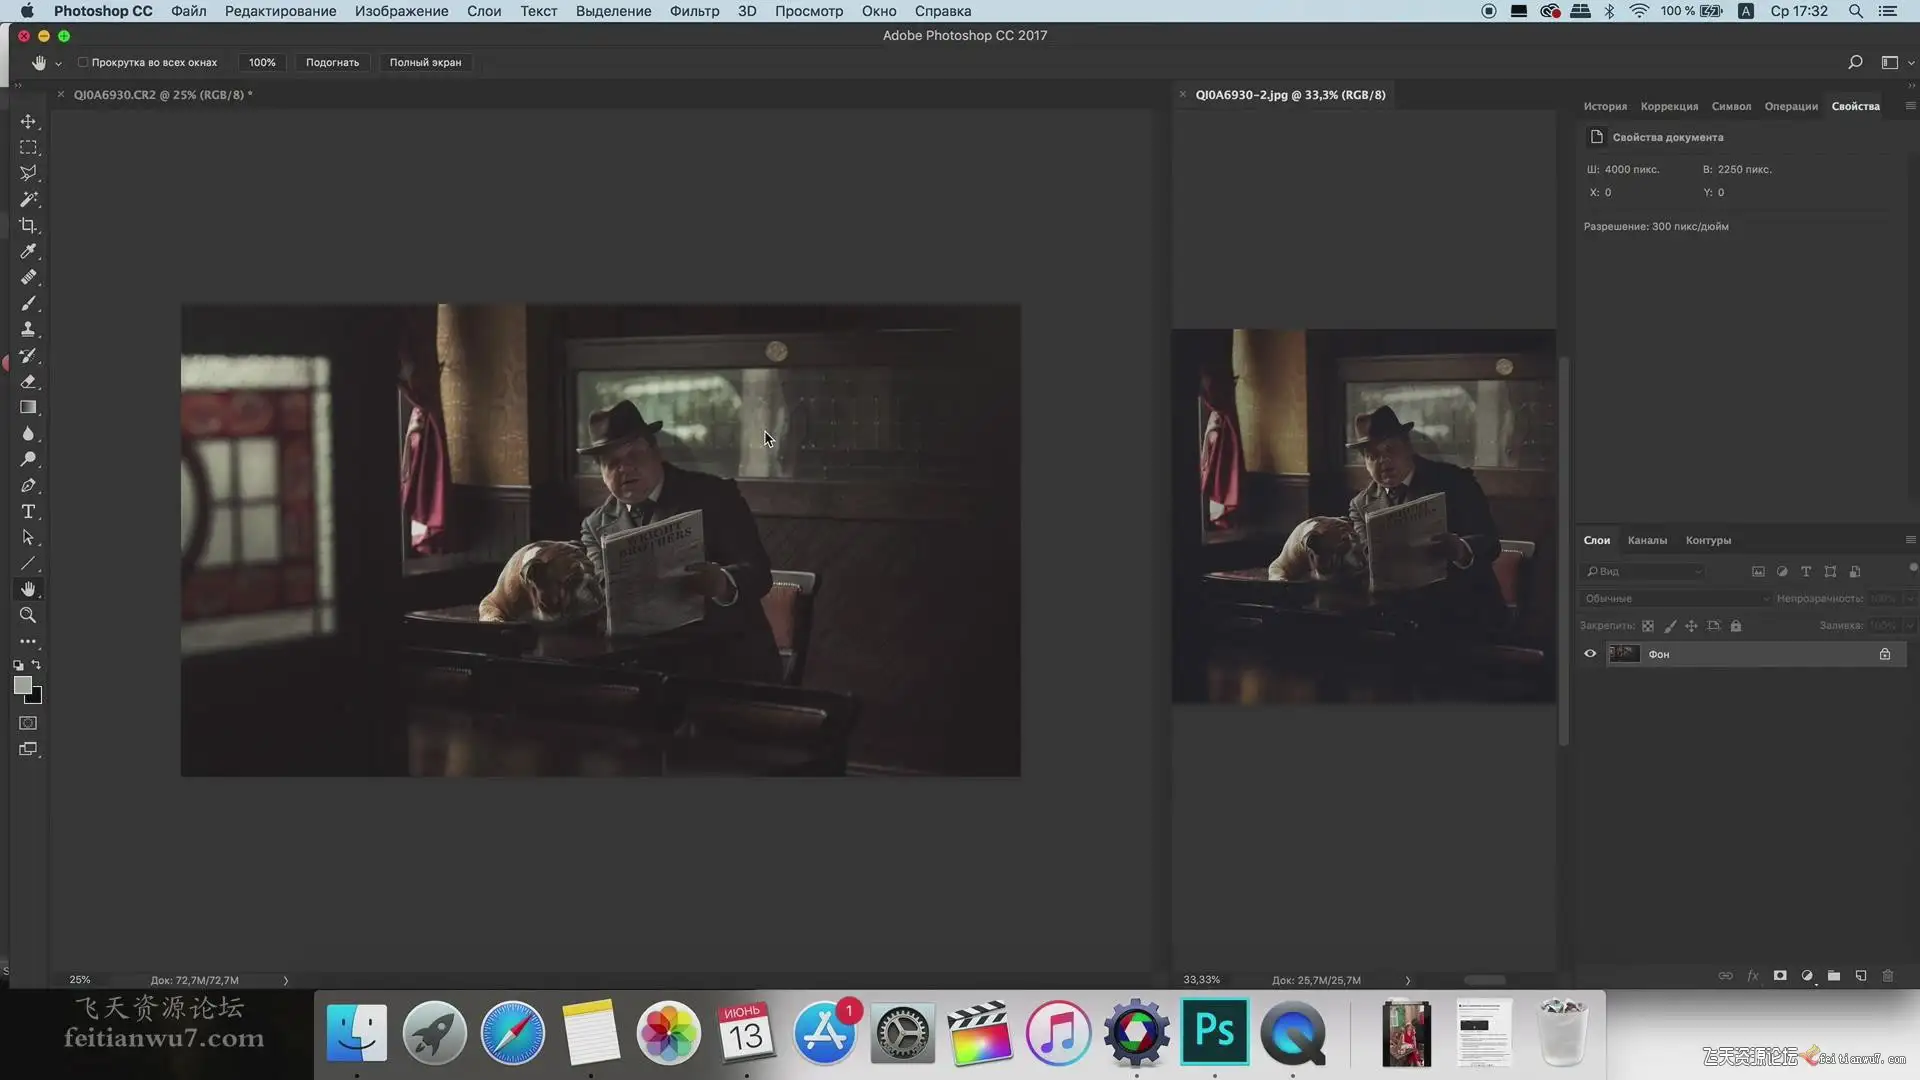This screenshot has height=1080, width=1920.
Task: Select the Eyedropper tool
Action: pyautogui.click(x=28, y=252)
